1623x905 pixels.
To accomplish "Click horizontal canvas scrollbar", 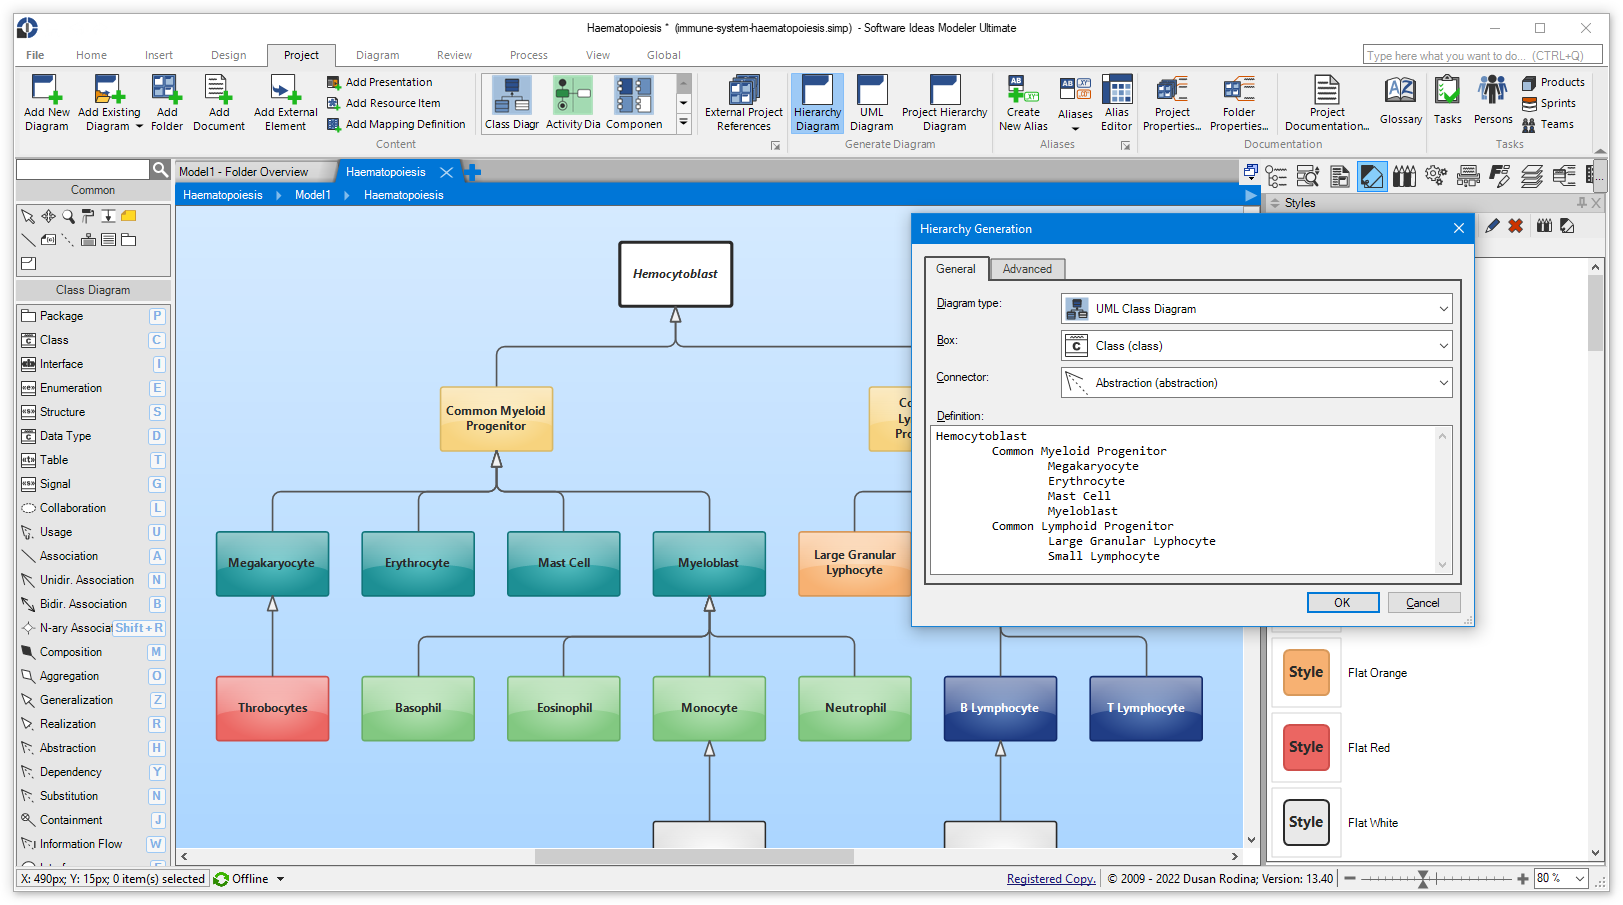I will pyautogui.click(x=694, y=856).
